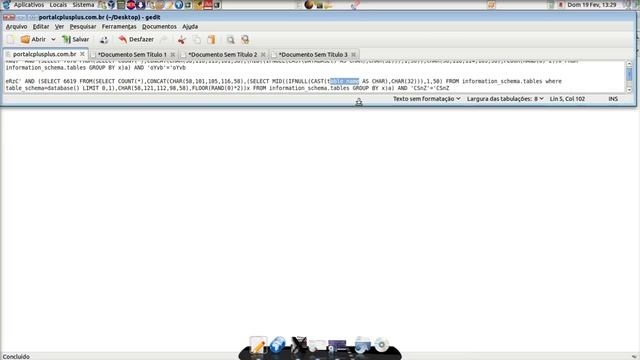
Task: Click inside the SQL text editor area
Action: pos(314,77)
